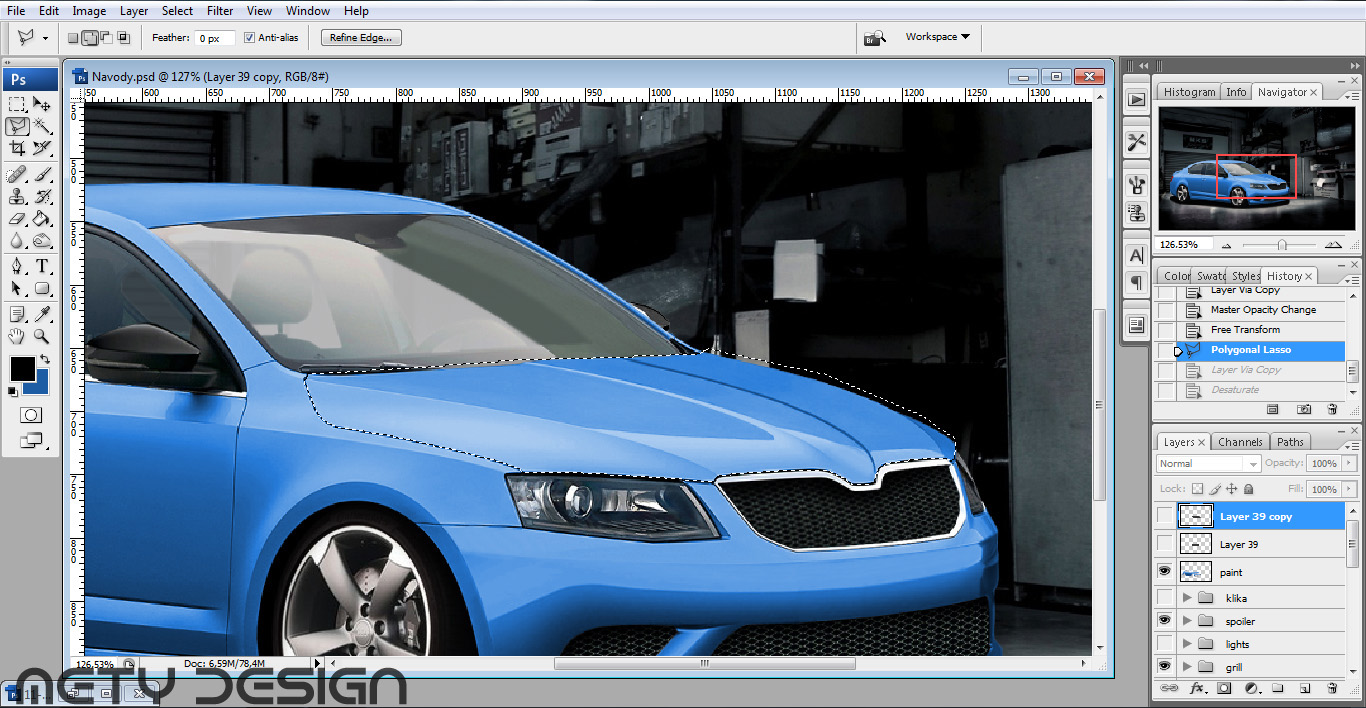This screenshot has width=1366, height=708.
Task: Open the Workspace dropdown
Action: click(x=937, y=37)
